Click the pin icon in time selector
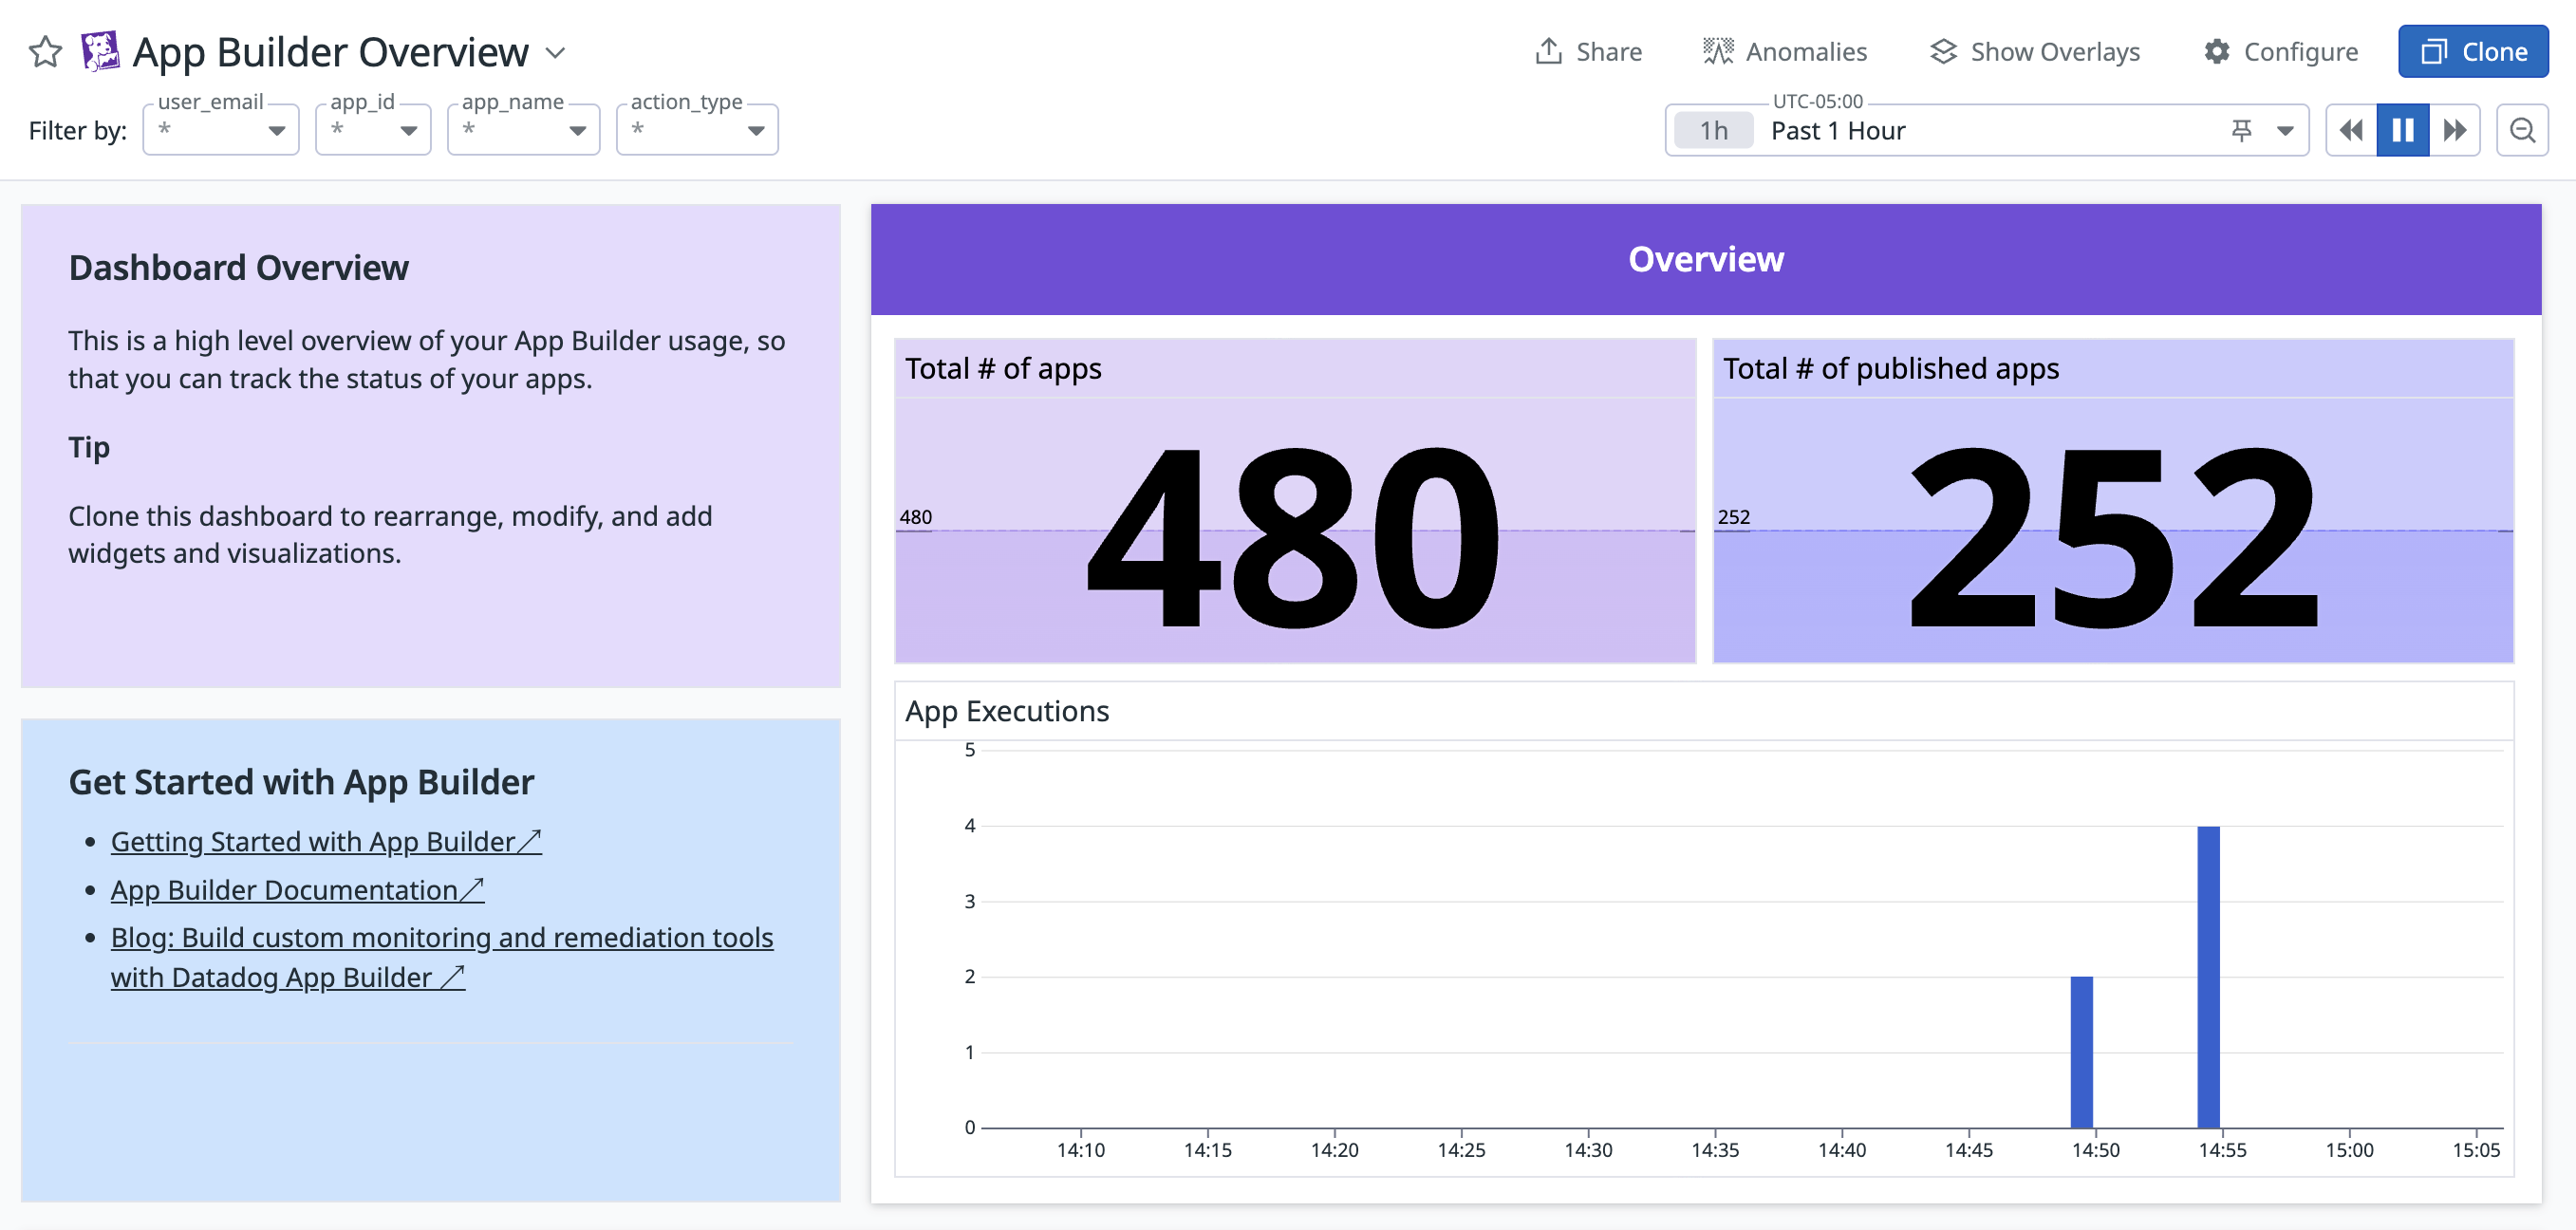The width and height of the screenshot is (2576, 1230). click(2241, 130)
